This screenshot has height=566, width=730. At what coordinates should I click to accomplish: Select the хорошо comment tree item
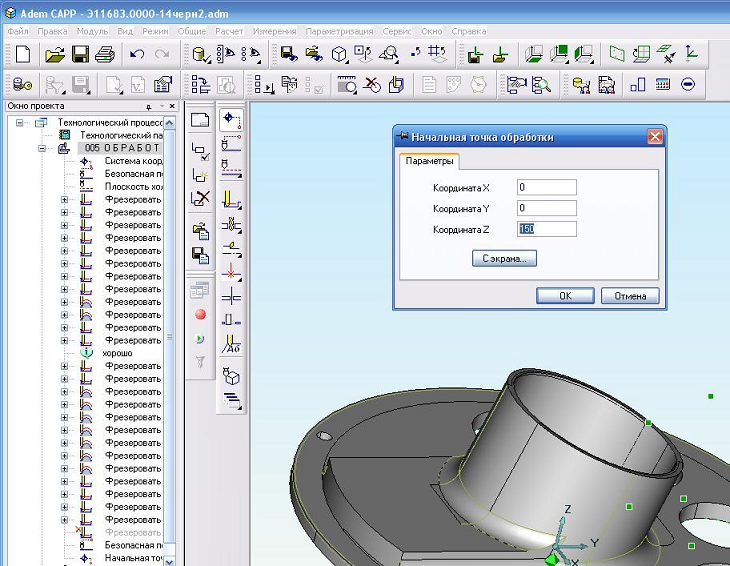(117, 353)
